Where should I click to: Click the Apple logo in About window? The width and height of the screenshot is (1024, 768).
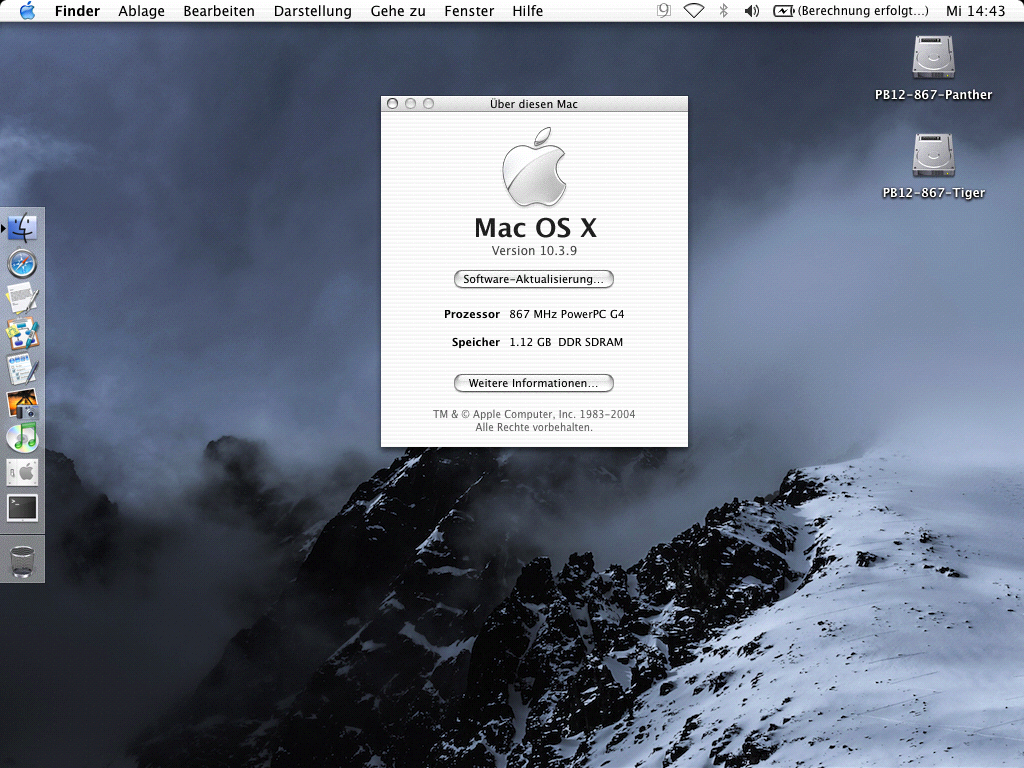534,167
